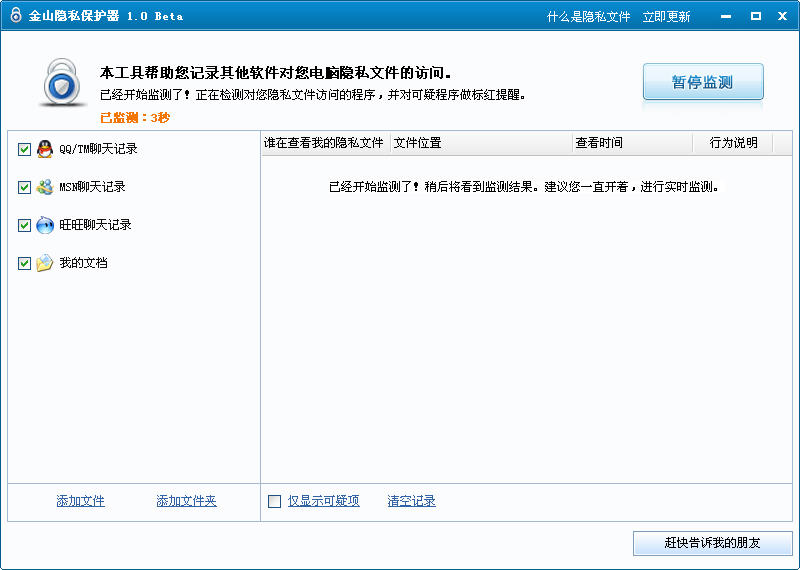Click 赶快告诉我的朋友 button
This screenshot has width=800, height=570.
(x=712, y=543)
